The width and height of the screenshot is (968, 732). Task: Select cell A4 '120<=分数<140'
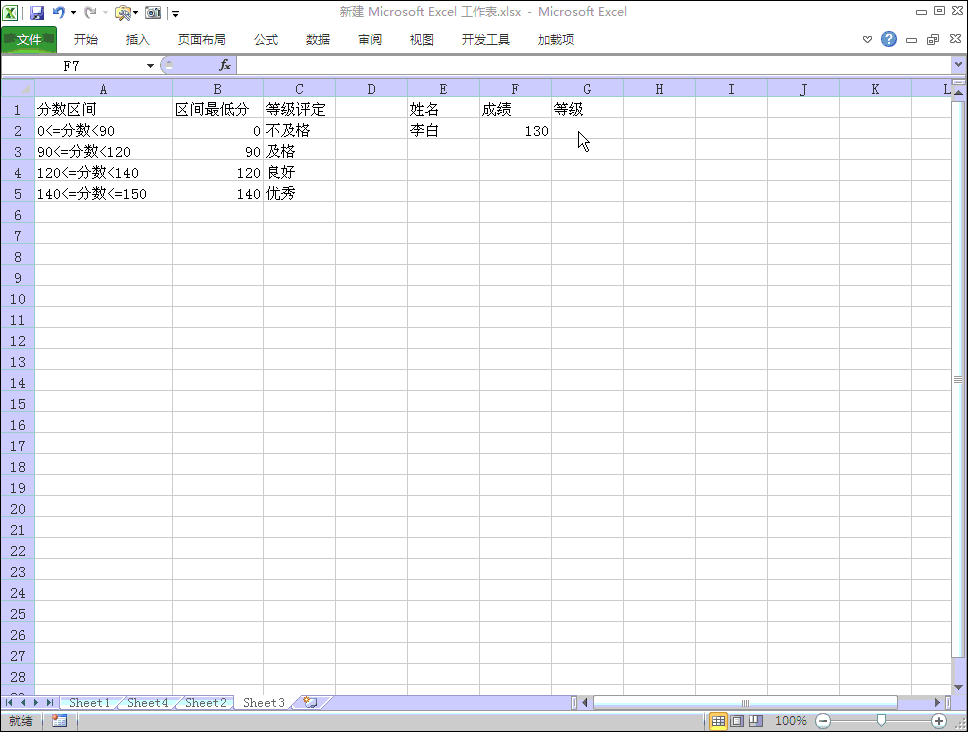pos(103,173)
